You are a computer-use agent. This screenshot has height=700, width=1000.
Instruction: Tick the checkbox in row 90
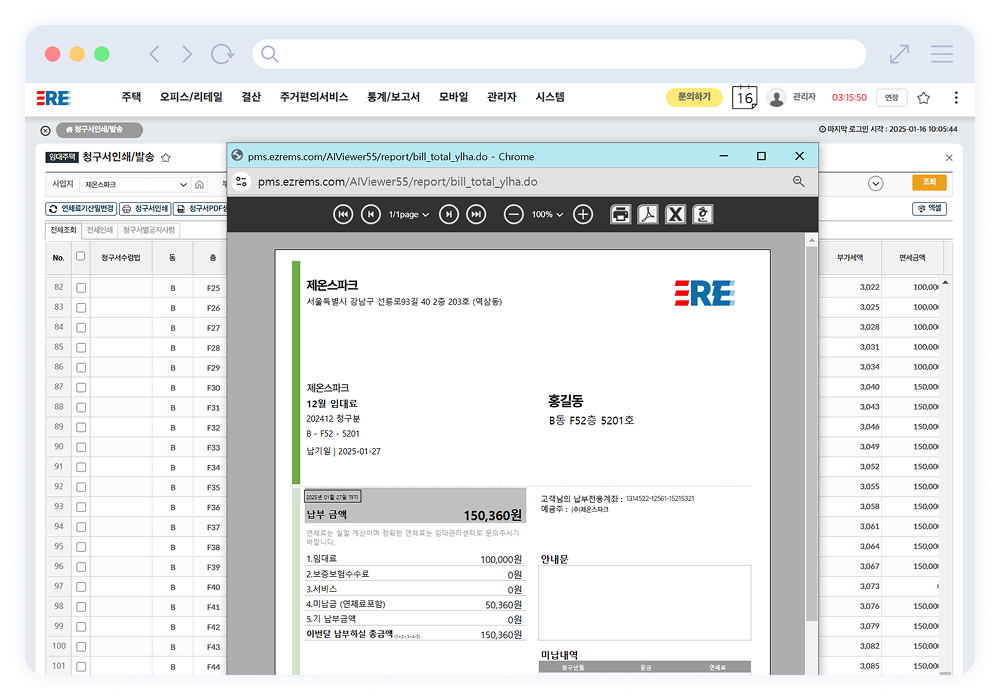tap(81, 447)
